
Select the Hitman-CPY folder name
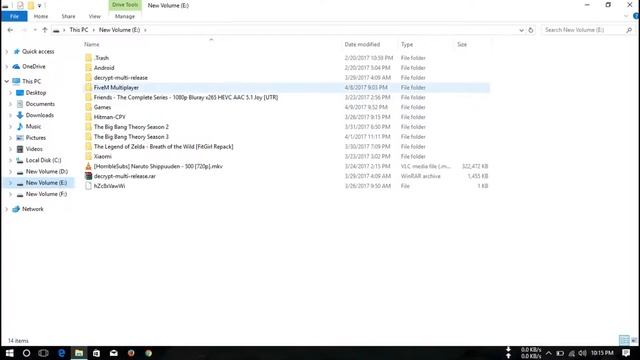[x=110, y=117]
